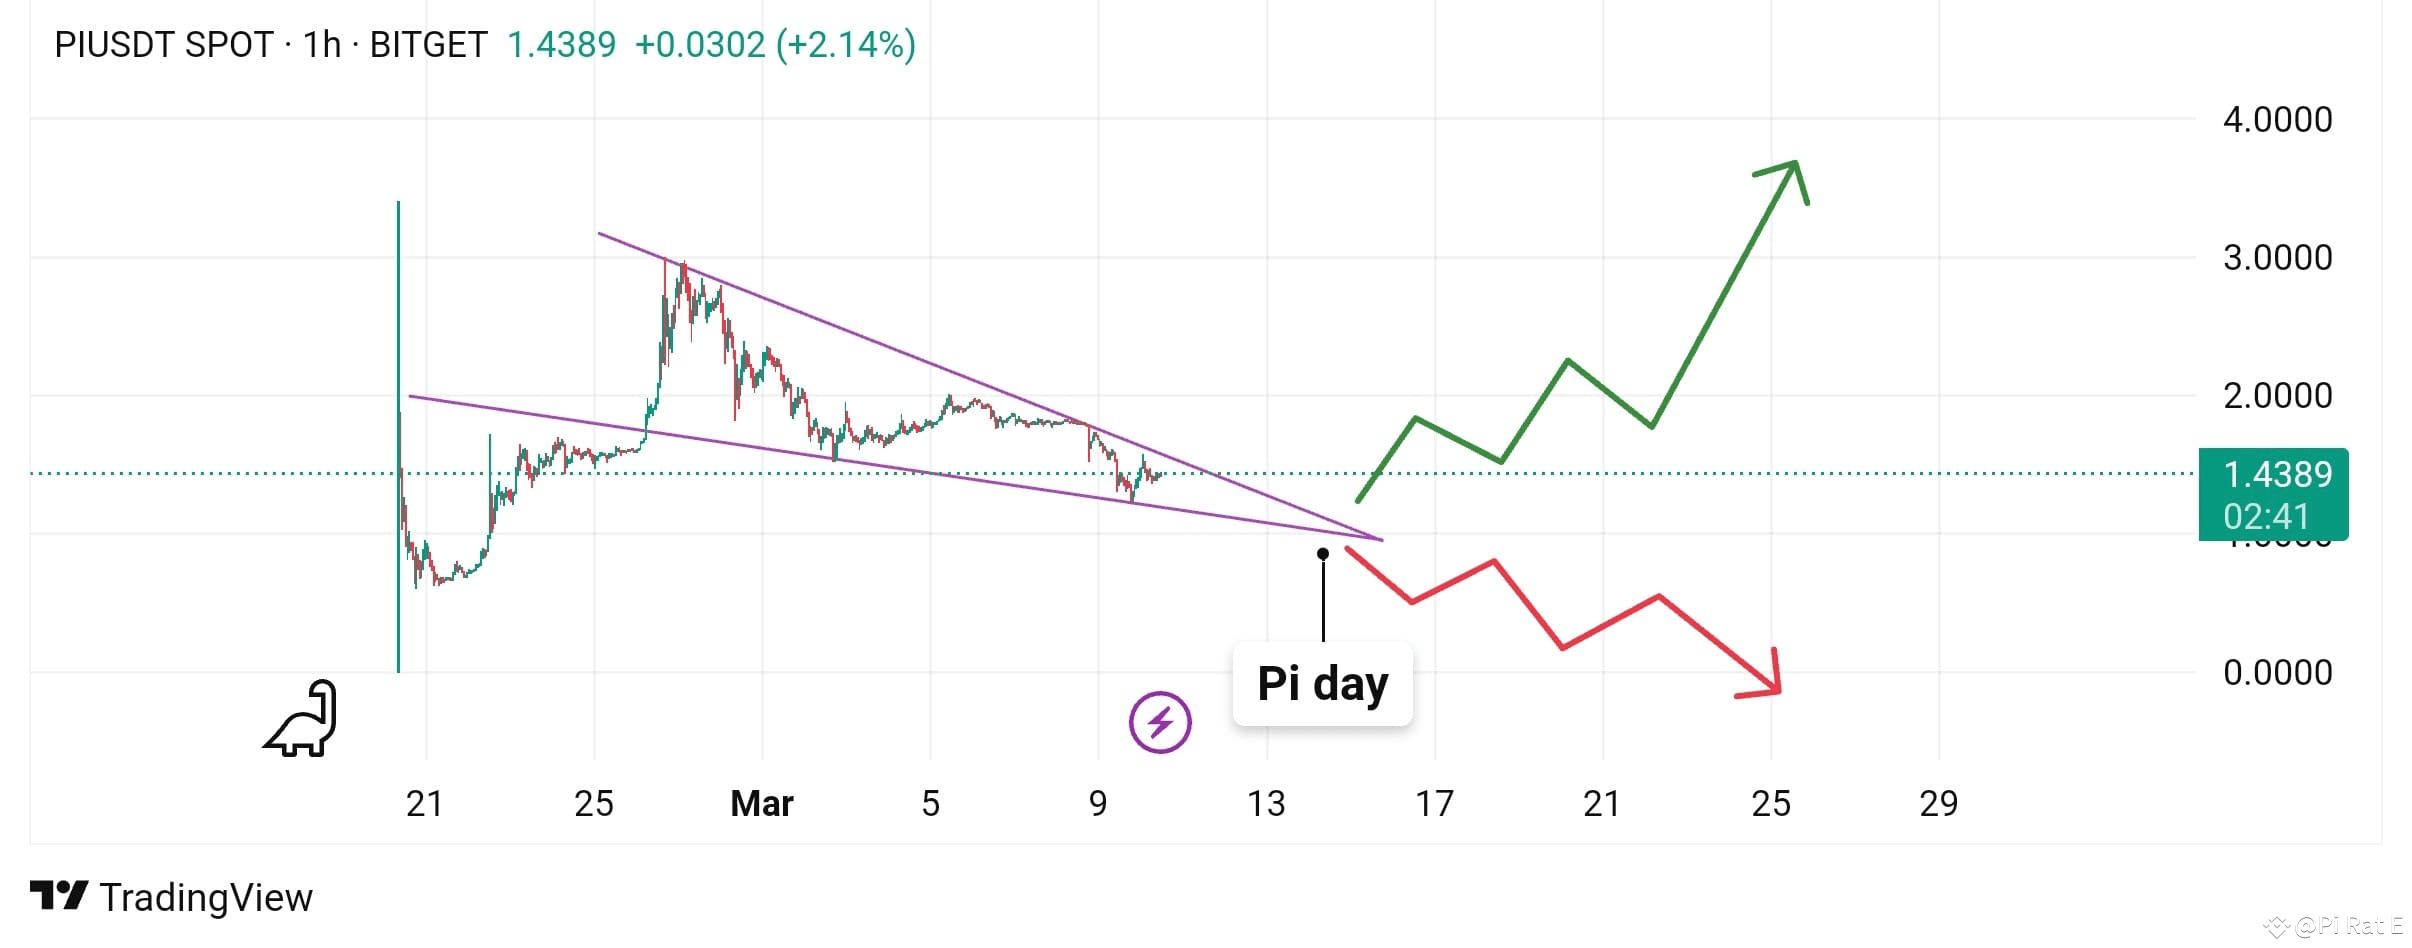Click the TradingView wordmark text
The height and width of the screenshot is (948, 2412).
click(x=206, y=897)
